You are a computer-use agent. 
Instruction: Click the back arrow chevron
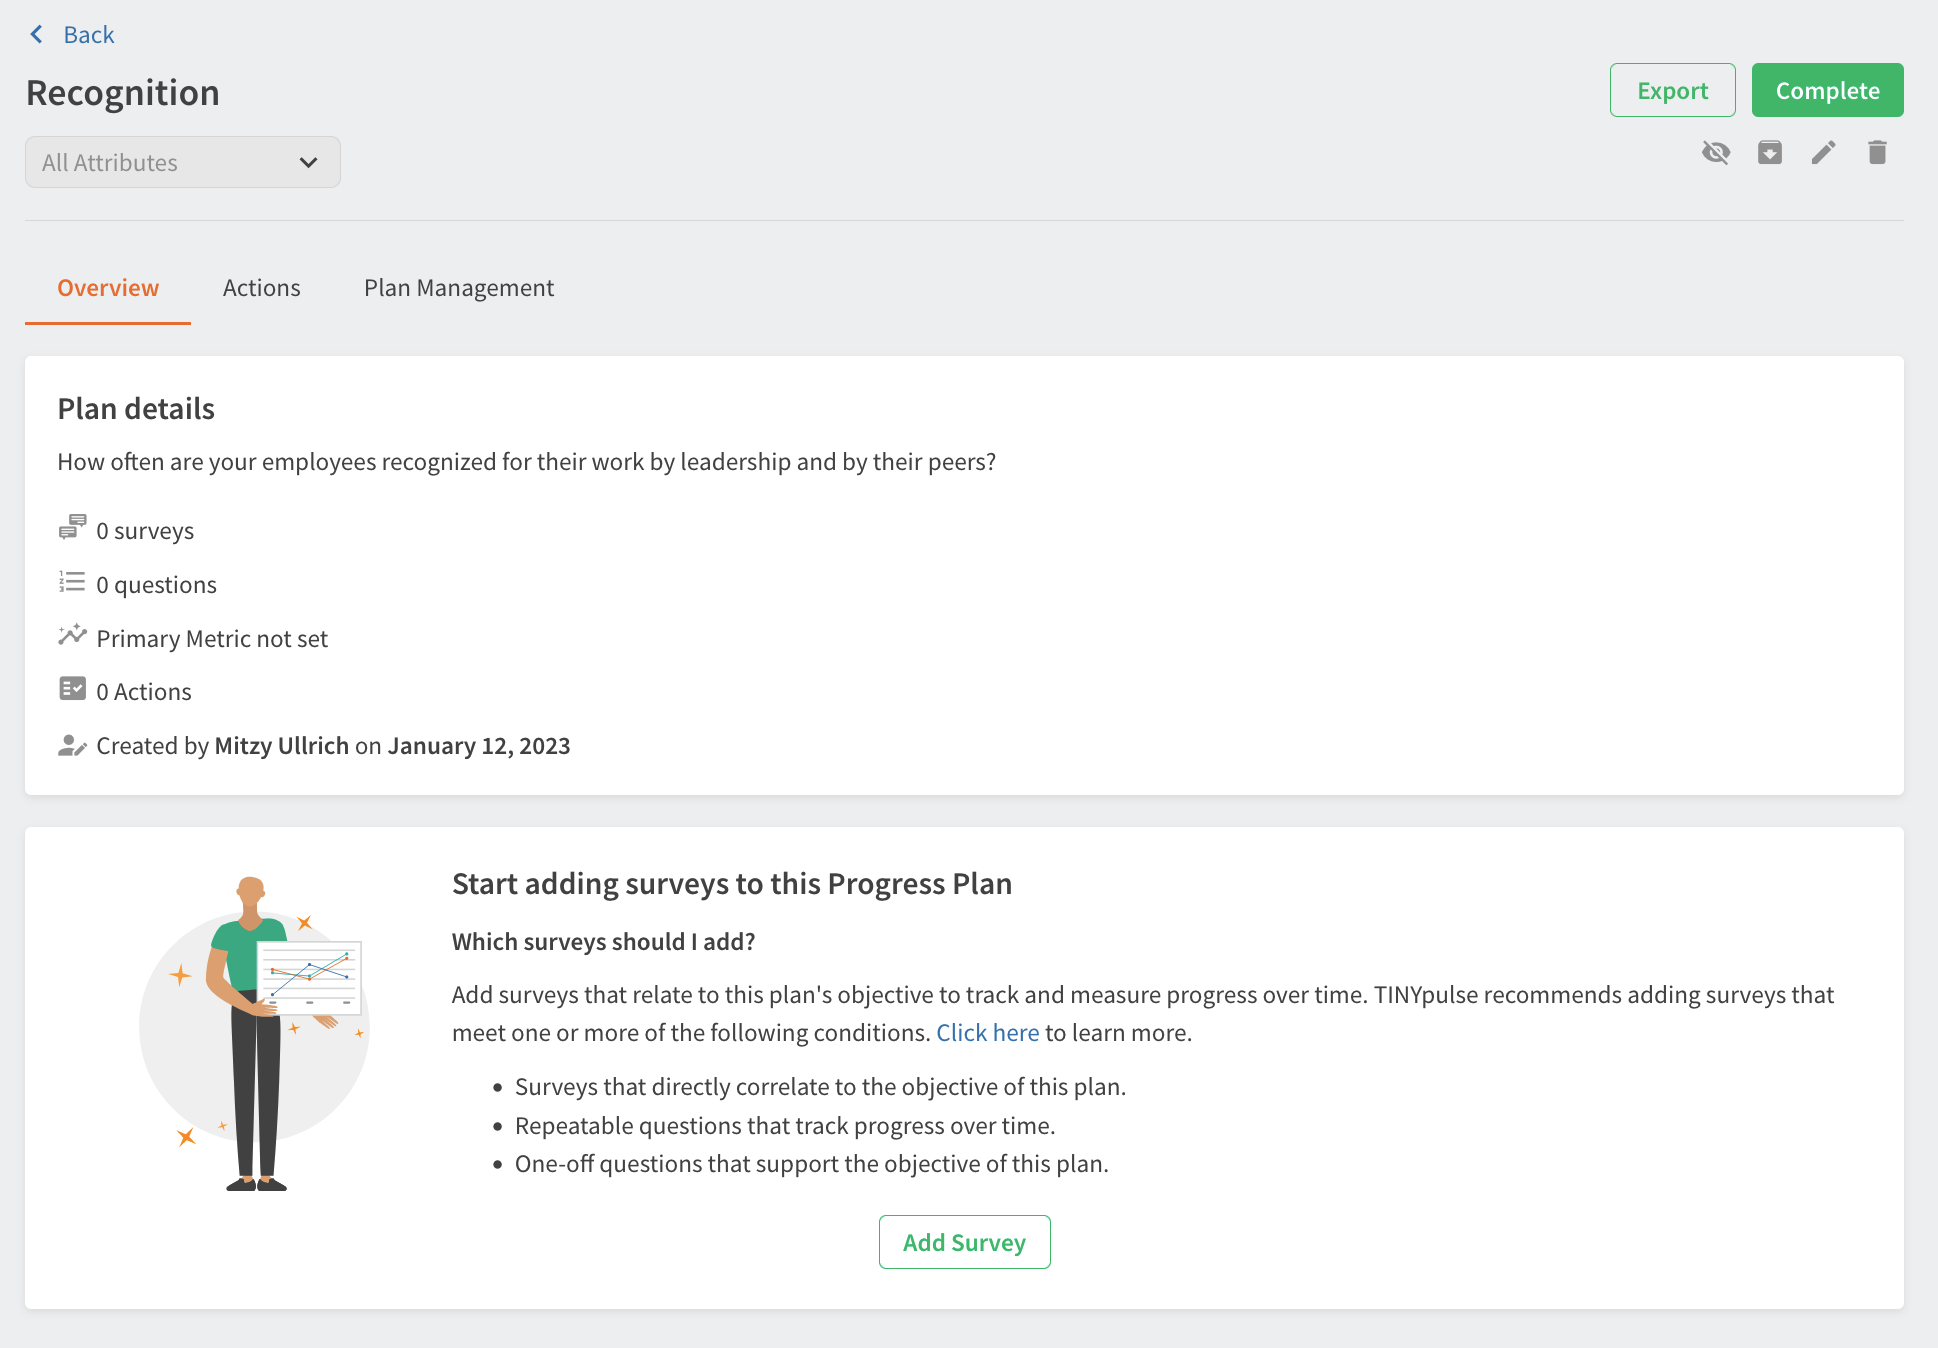click(x=37, y=35)
